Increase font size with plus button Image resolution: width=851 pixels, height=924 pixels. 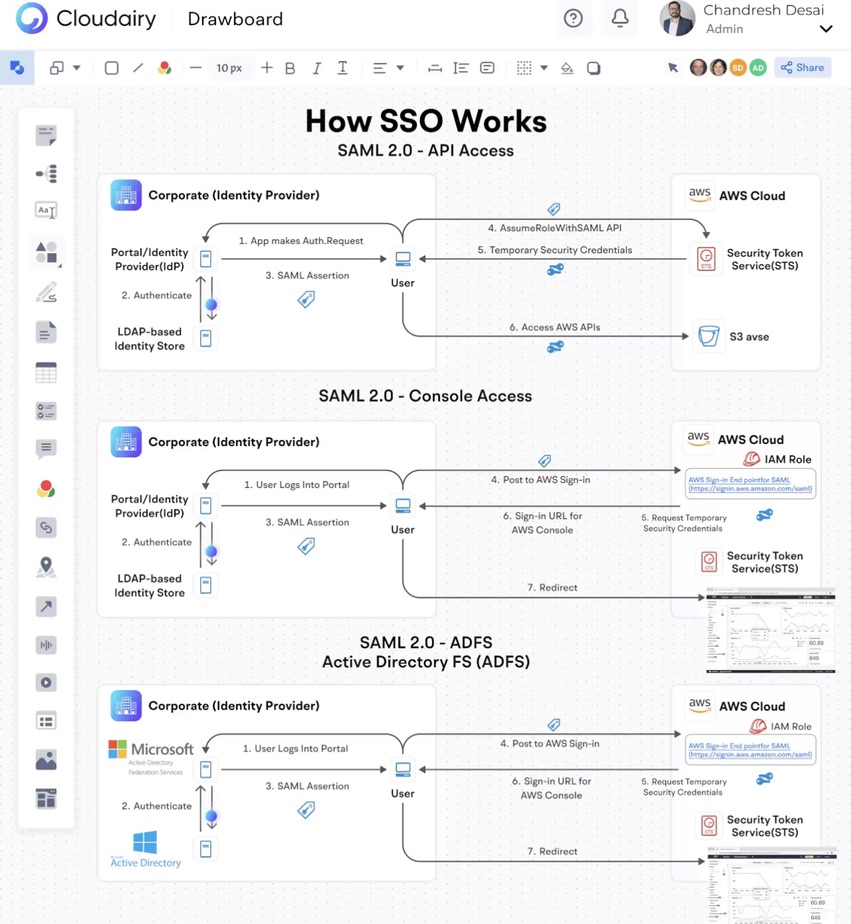click(267, 68)
